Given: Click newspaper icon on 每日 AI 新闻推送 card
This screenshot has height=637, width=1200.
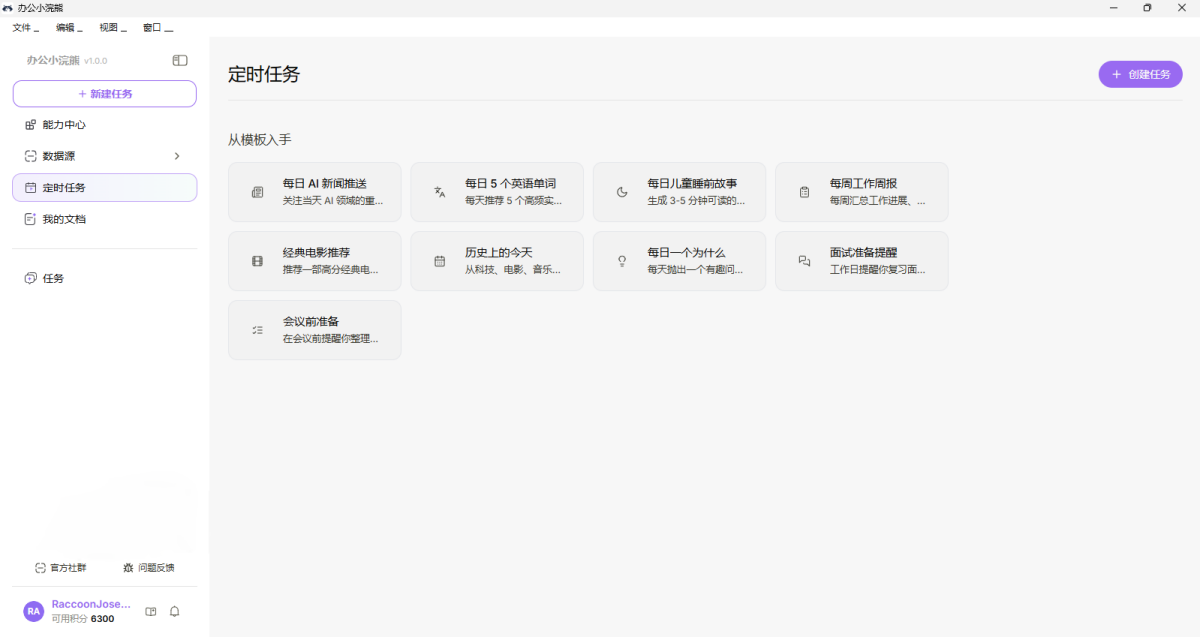Looking at the screenshot, I should [x=257, y=192].
